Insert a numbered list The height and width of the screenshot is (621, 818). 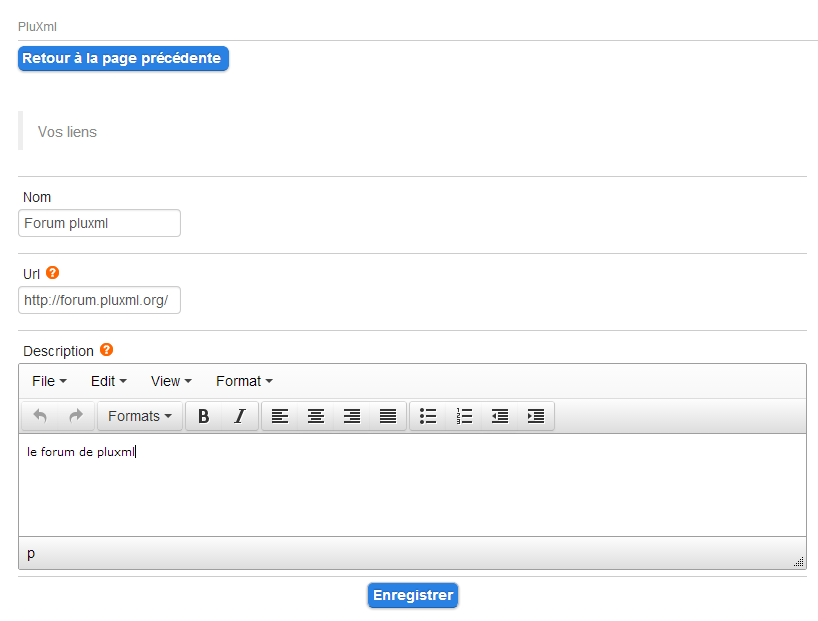pyautogui.click(x=464, y=416)
